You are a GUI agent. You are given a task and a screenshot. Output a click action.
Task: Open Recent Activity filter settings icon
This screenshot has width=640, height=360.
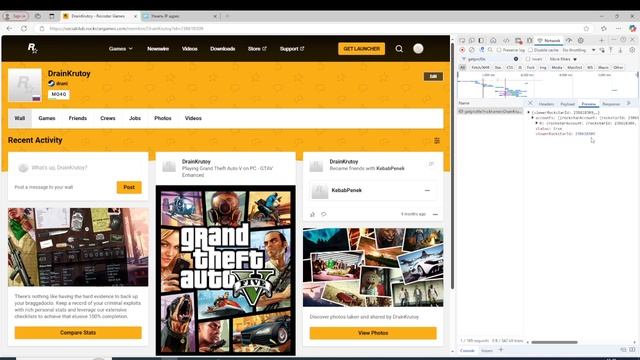click(437, 140)
